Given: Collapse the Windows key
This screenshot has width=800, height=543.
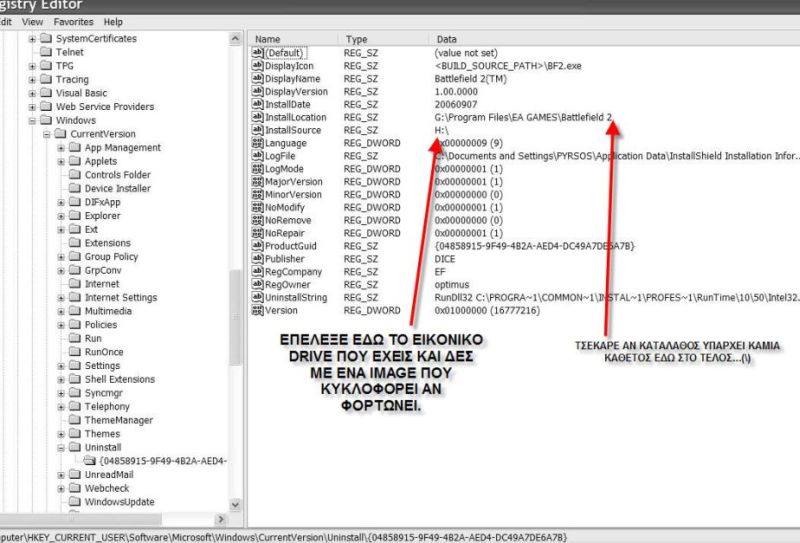Looking at the screenshot, I should 32,120.
